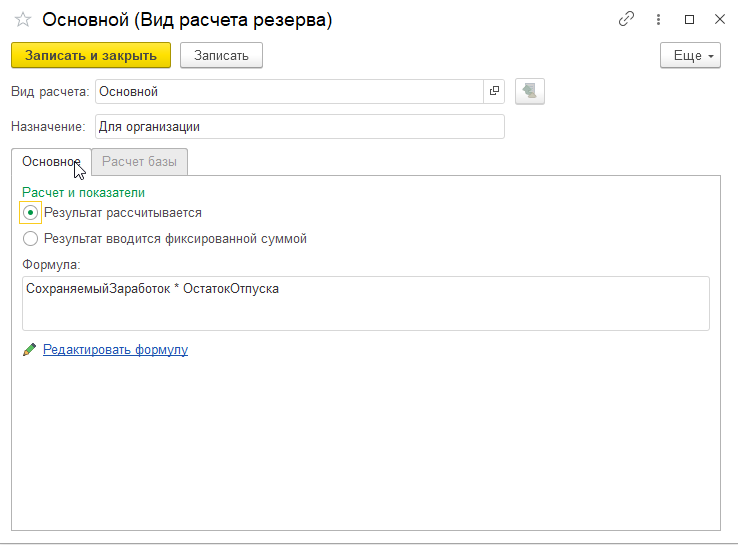Click the icon button beside Вид расчета field
The width and height of the screenshot is (738, 545).
click(530, 91)
